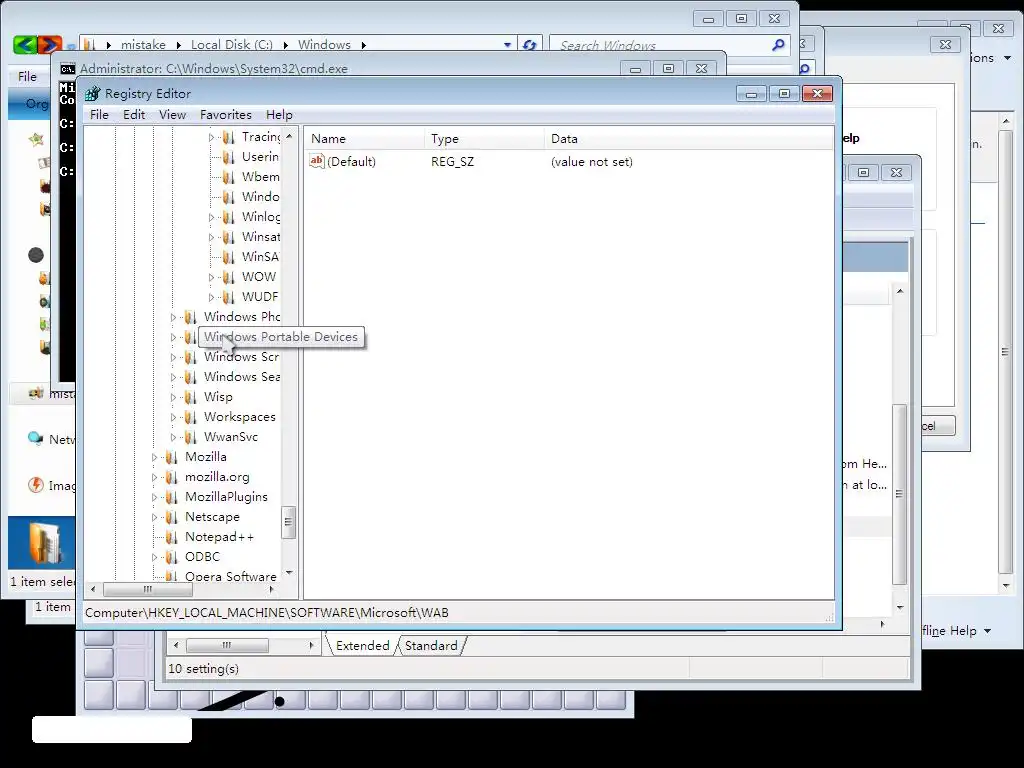
Task: Click the "(value not set)" data cell
Action: coord(592,162)
